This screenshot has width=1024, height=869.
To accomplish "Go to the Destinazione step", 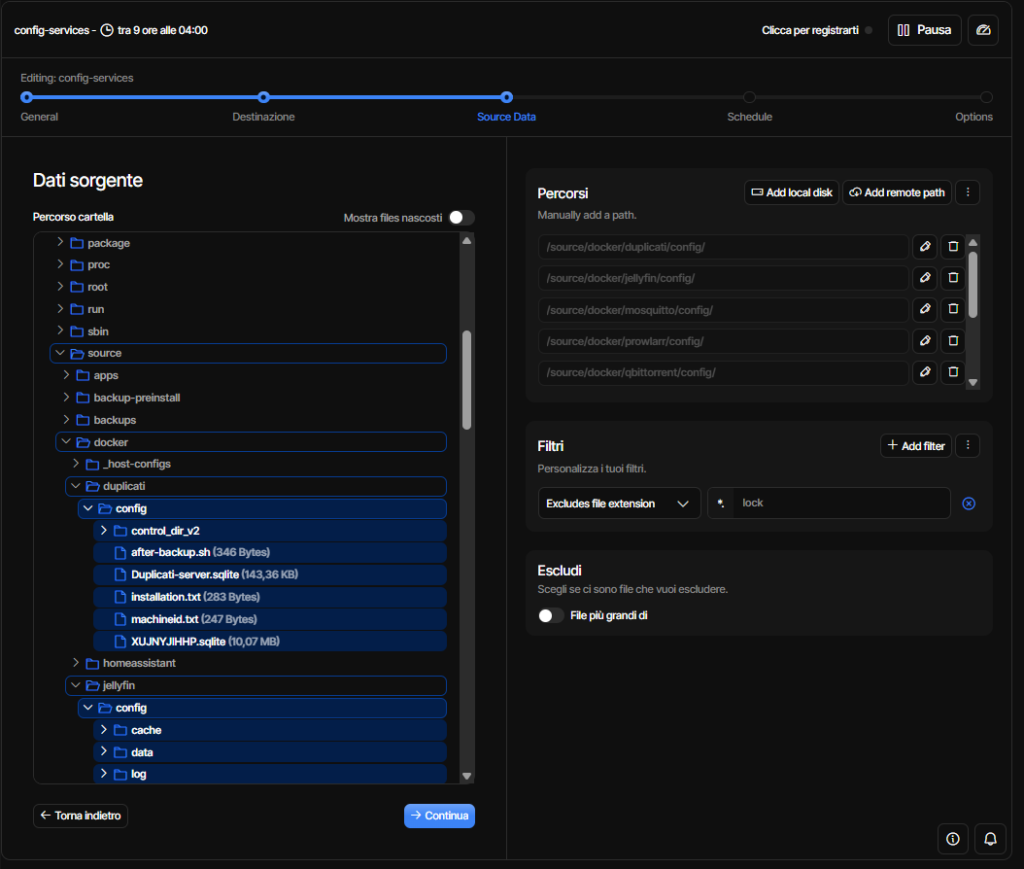I will pyautogui.click(x=264, y=97).
